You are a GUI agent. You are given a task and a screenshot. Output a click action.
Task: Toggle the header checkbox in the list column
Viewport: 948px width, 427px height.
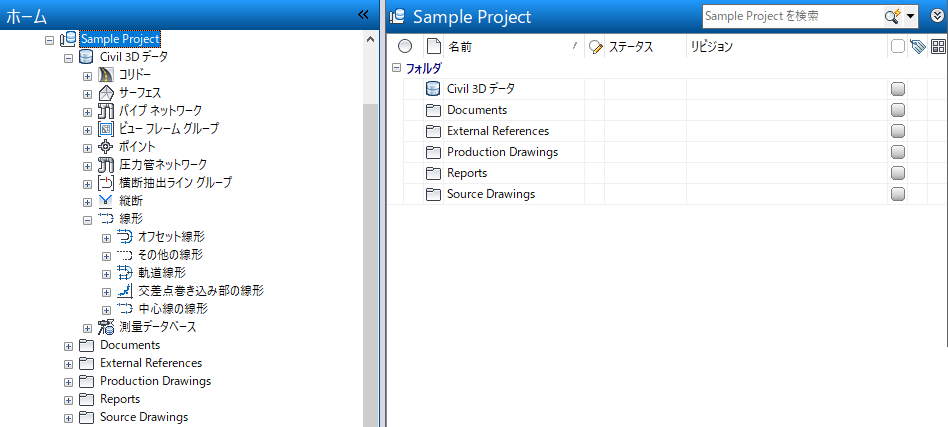897,46
